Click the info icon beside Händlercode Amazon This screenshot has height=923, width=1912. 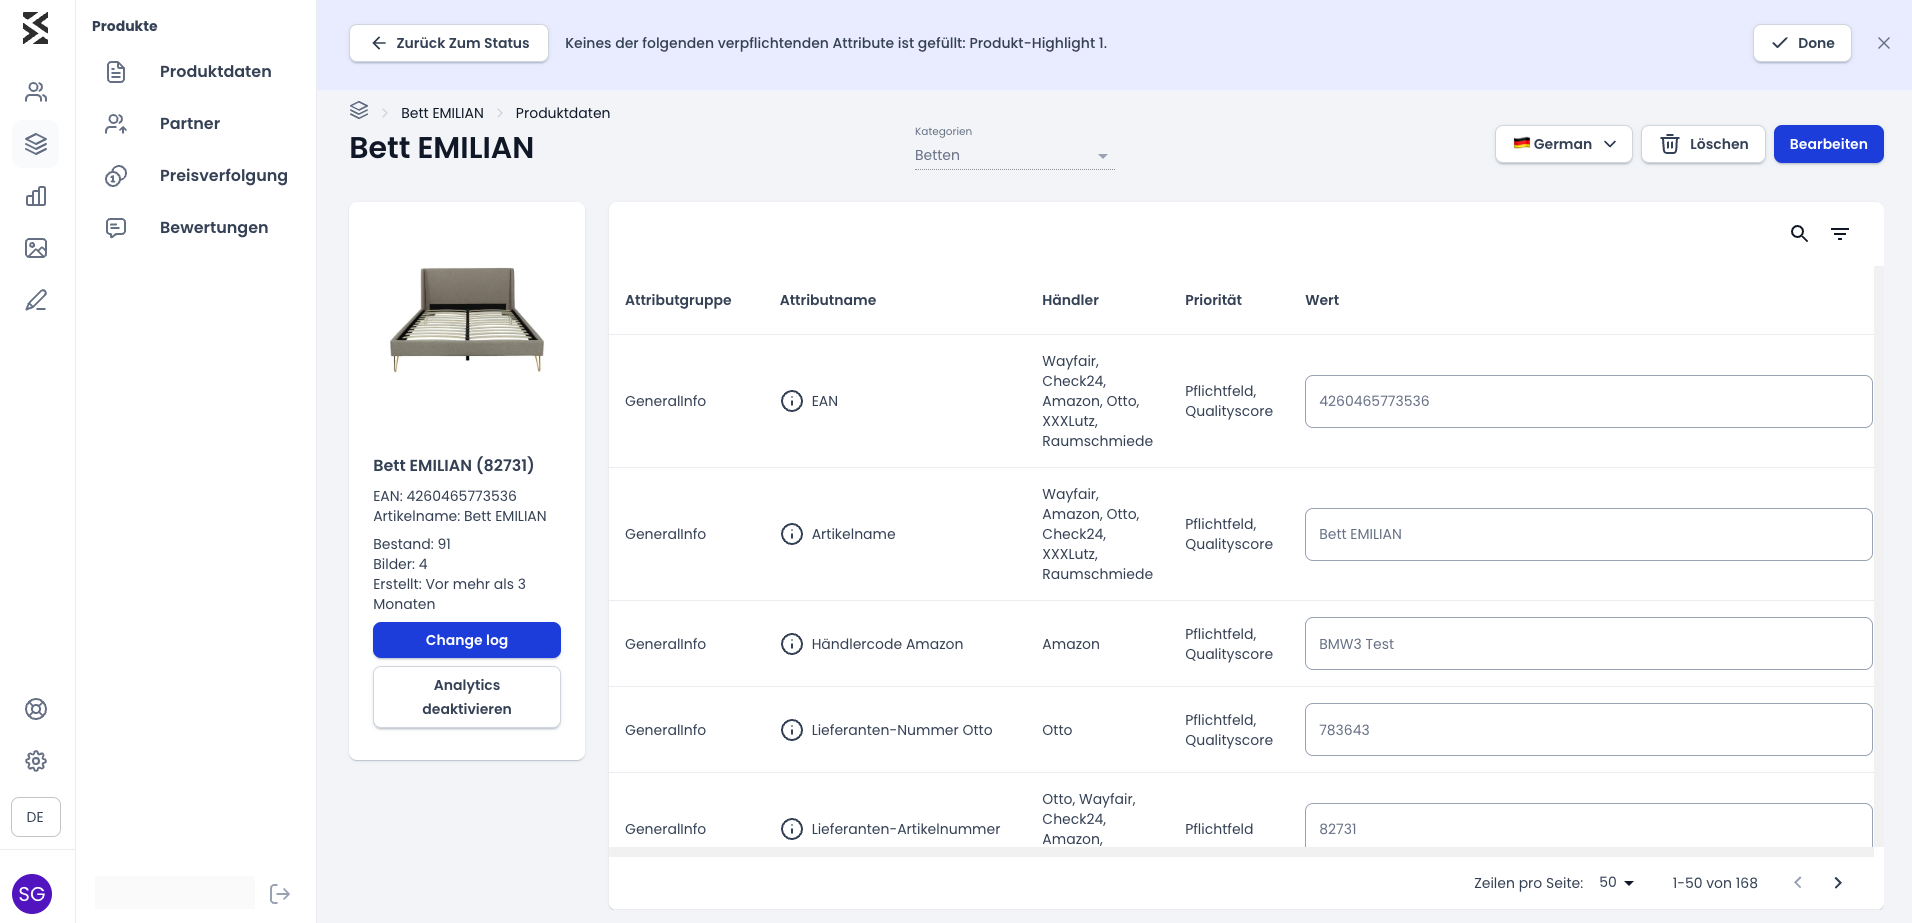(x=792, y=644)
